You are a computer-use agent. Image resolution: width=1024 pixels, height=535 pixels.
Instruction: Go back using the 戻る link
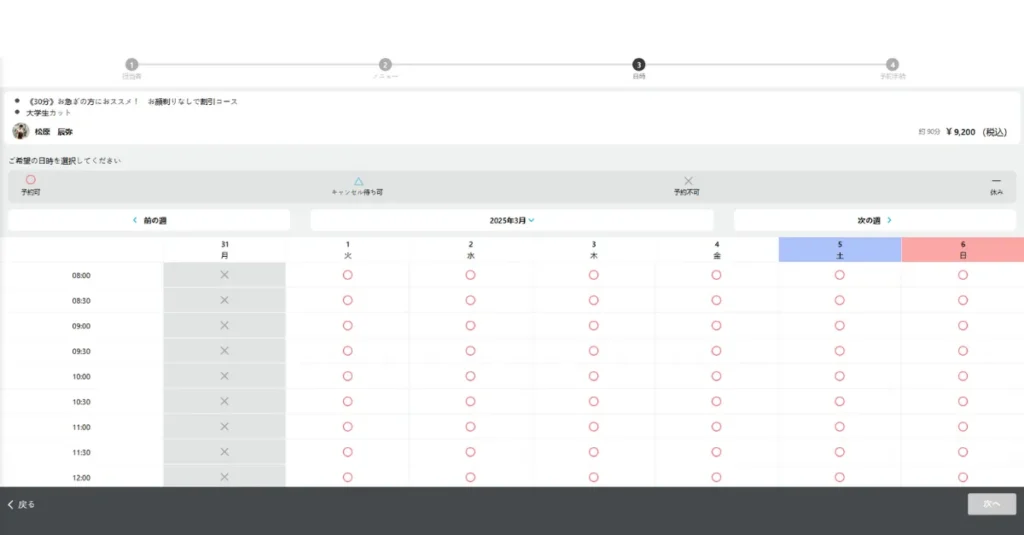click(x=21, y=504)
